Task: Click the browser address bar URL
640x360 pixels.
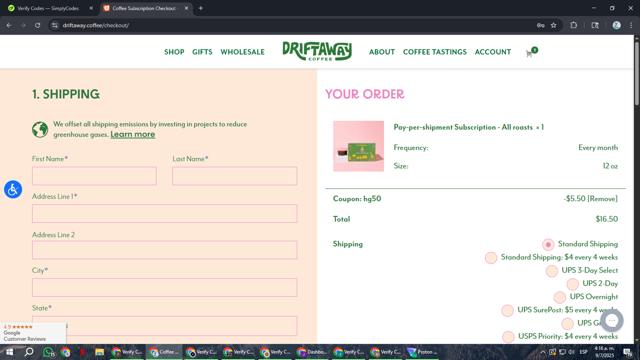Action: (x=96, y=25)
